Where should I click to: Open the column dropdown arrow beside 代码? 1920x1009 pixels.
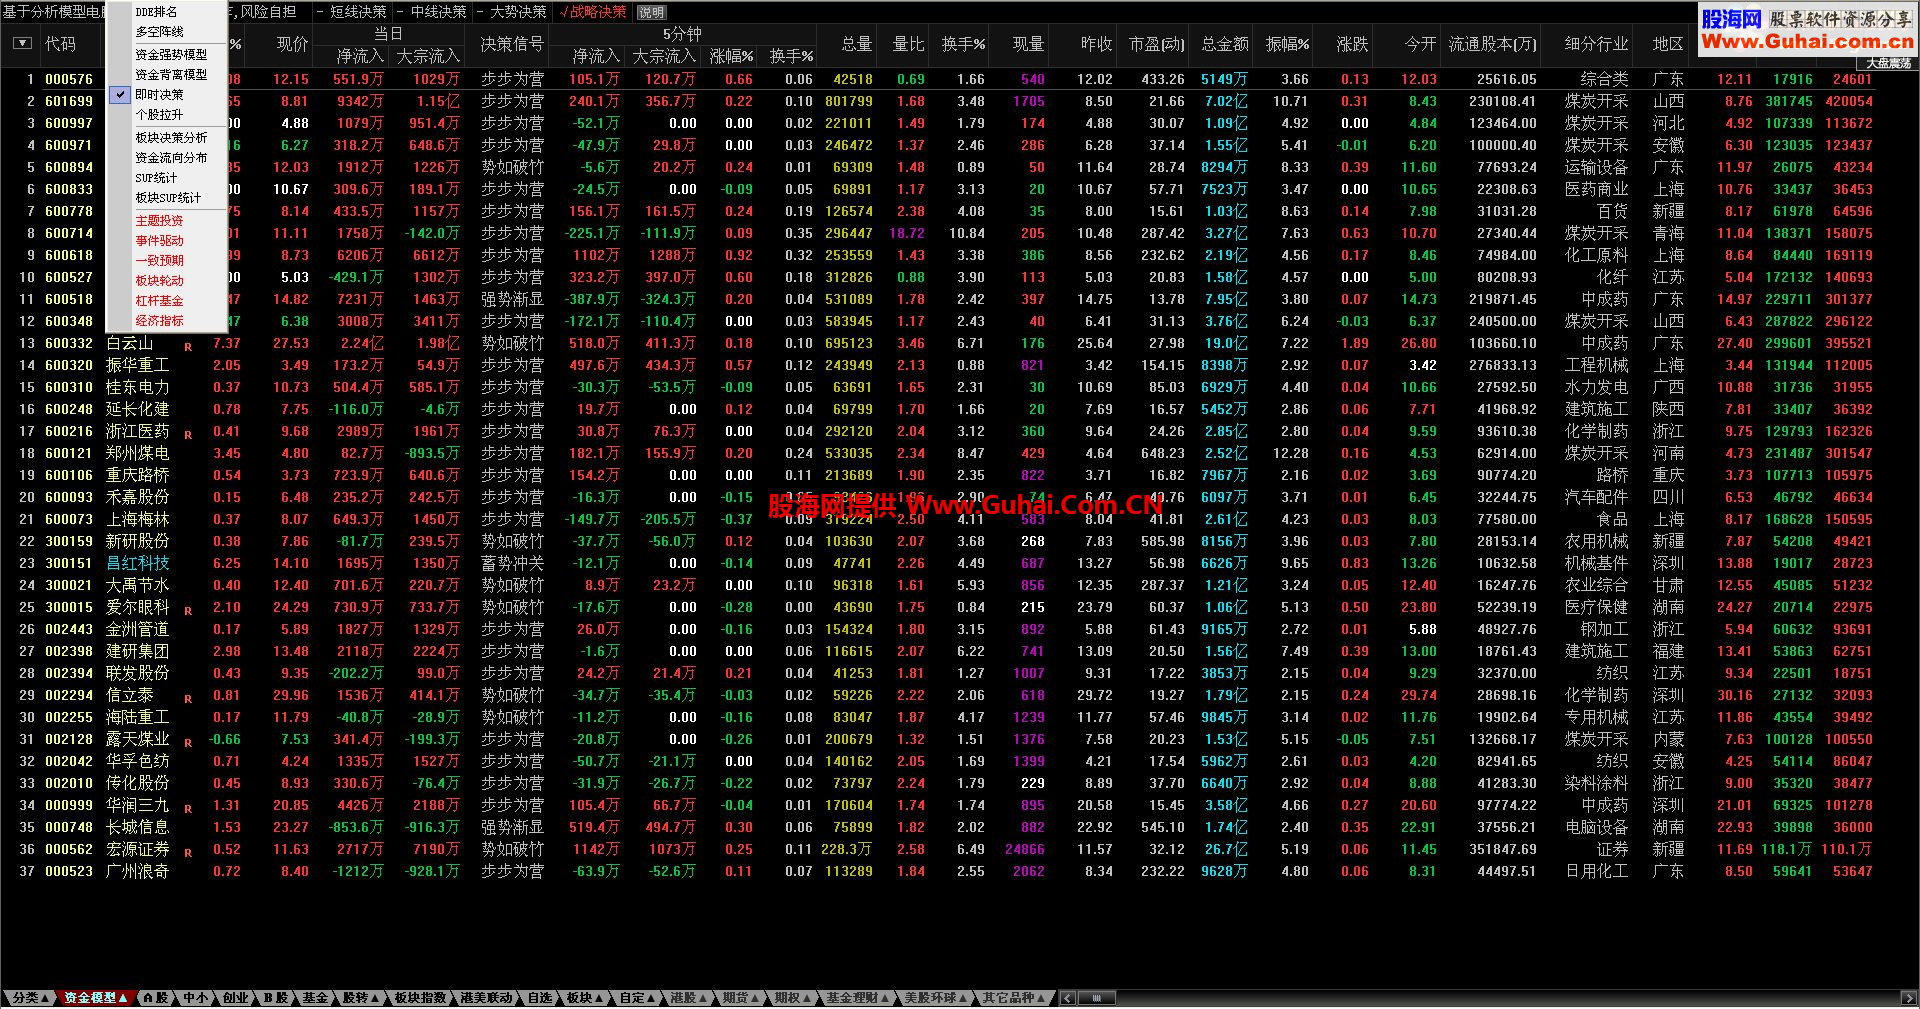coord(22,44)
